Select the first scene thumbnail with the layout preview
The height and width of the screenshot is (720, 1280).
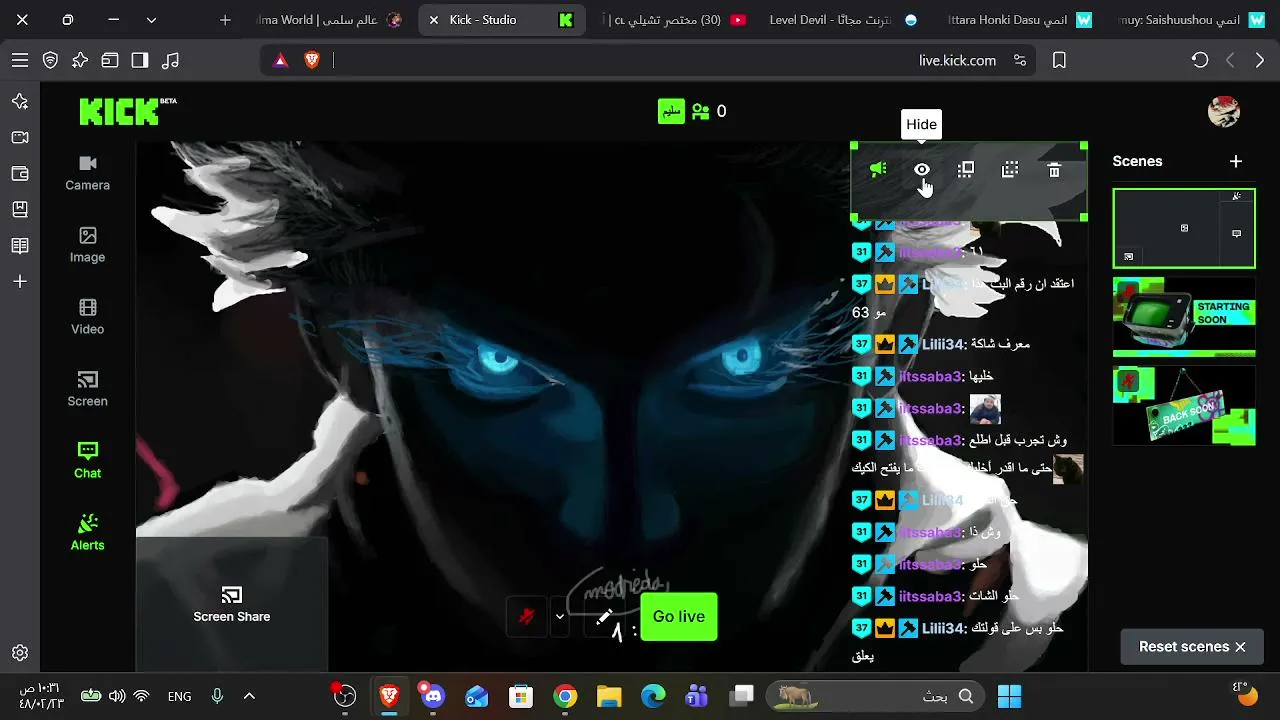(1184, 228)
